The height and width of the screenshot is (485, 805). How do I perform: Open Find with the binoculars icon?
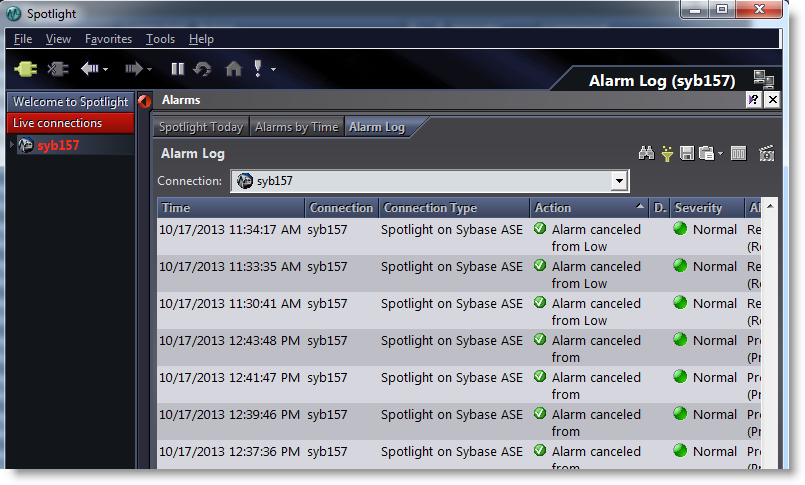pos(646,153)
